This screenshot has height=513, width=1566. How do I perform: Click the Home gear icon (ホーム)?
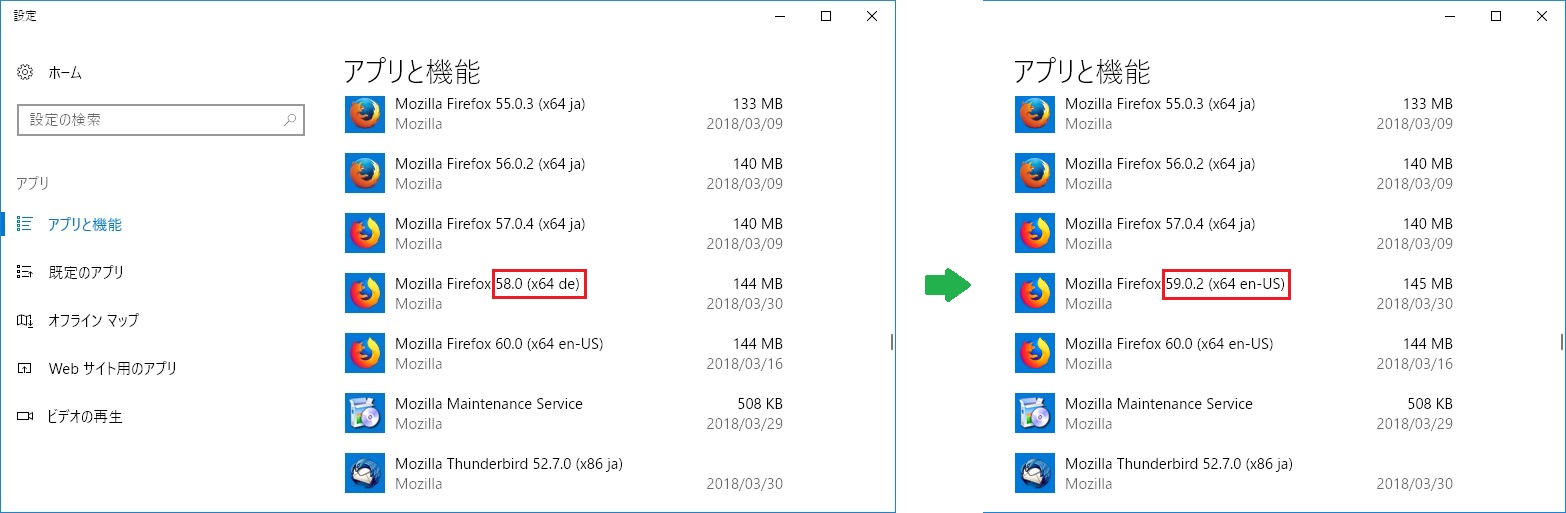[x=26, y=73]
